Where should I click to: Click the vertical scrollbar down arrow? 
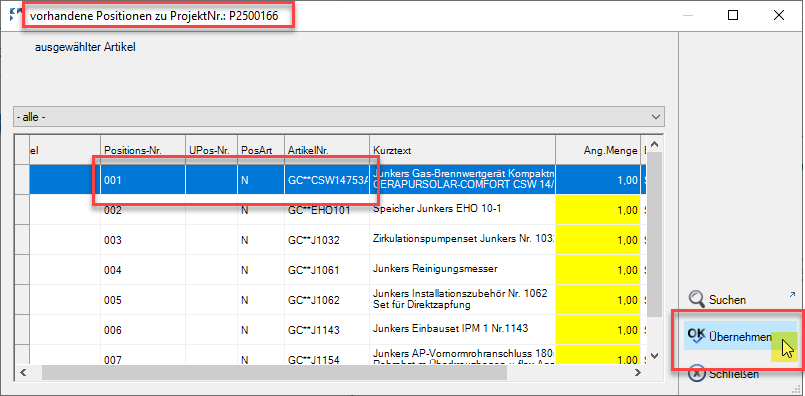point(654,355)
